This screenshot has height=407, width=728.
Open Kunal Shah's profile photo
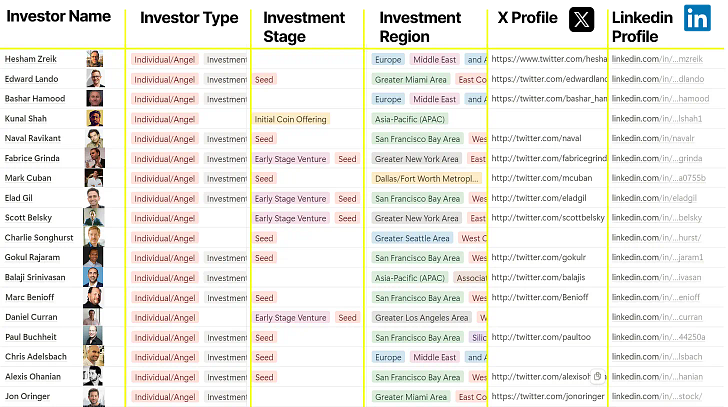pos(95,118)
